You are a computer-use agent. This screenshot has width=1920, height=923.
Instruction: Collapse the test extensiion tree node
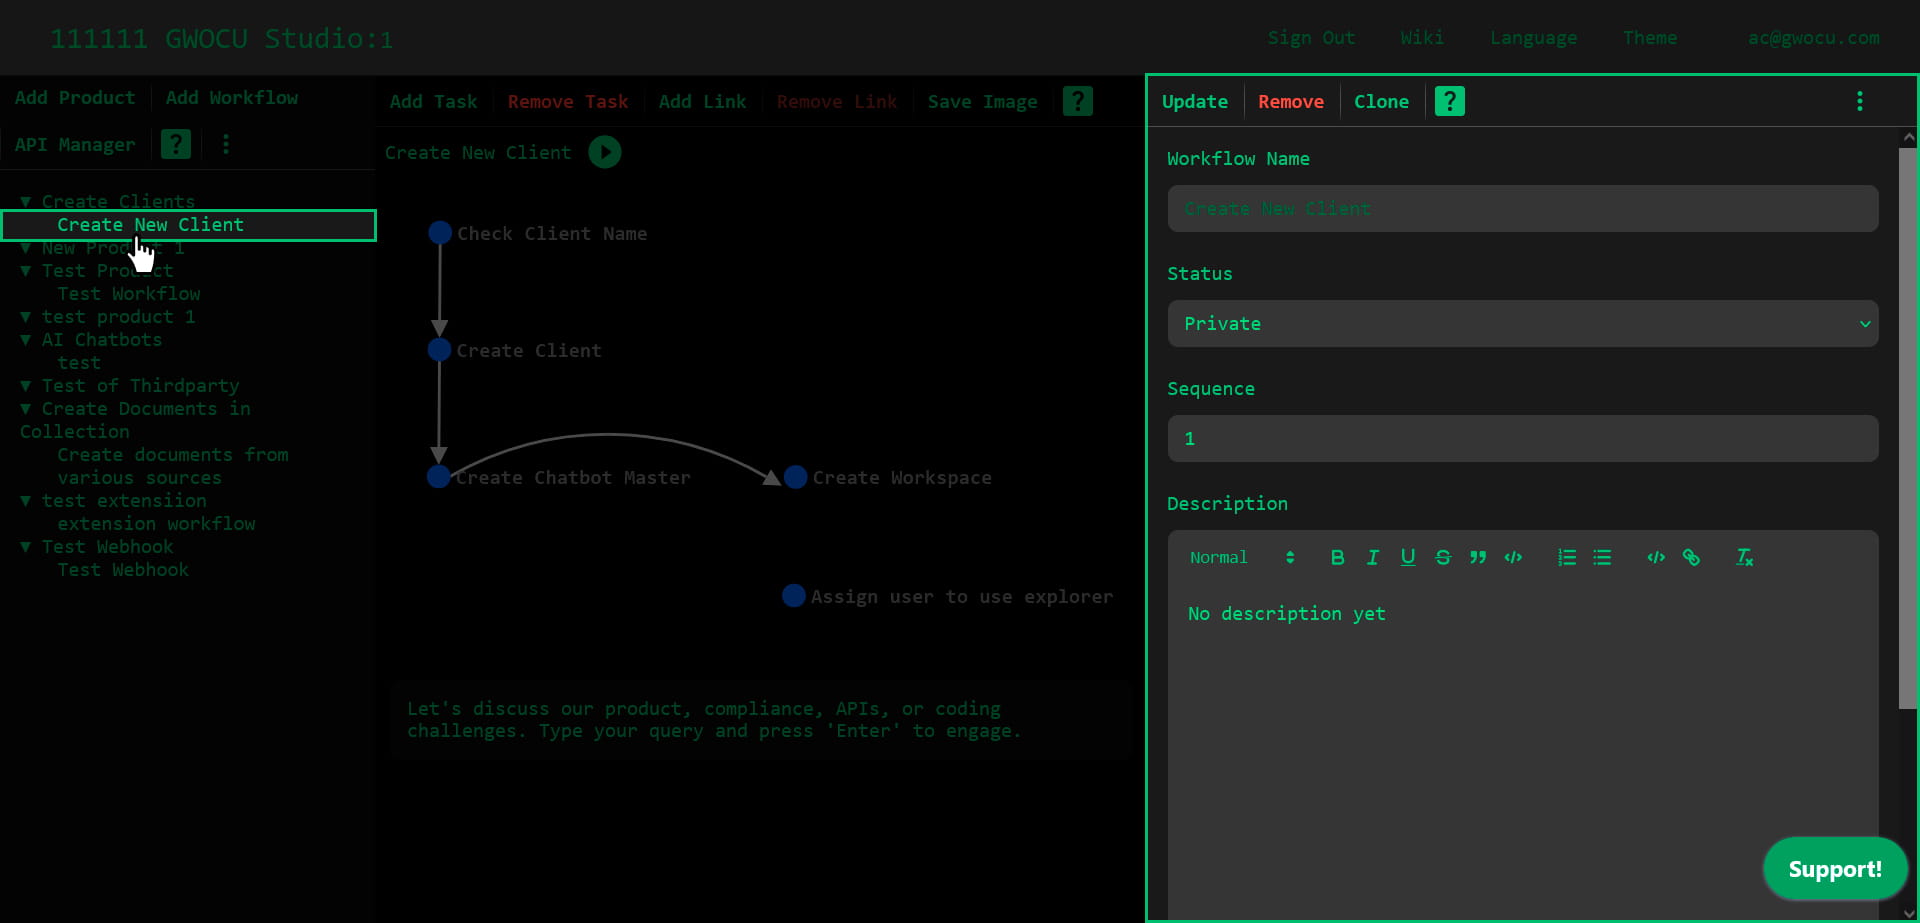26,501
